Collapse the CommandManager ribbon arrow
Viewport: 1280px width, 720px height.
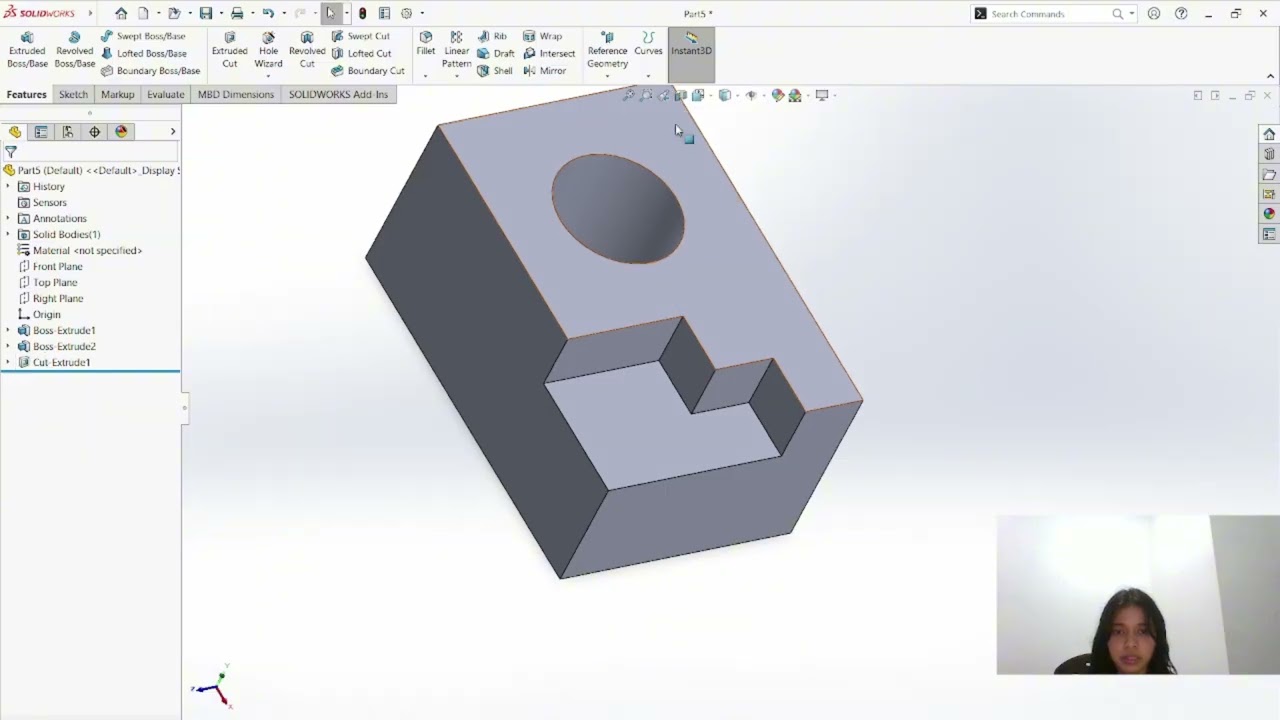[1271, 76]
